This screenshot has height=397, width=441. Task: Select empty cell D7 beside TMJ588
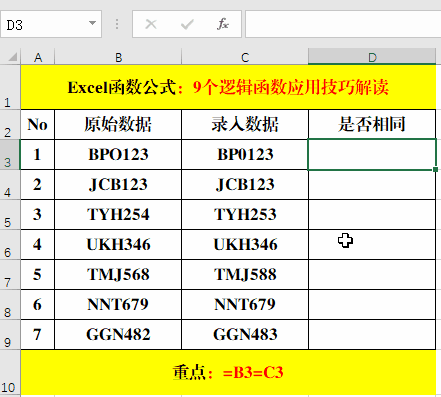coord(372,274)
